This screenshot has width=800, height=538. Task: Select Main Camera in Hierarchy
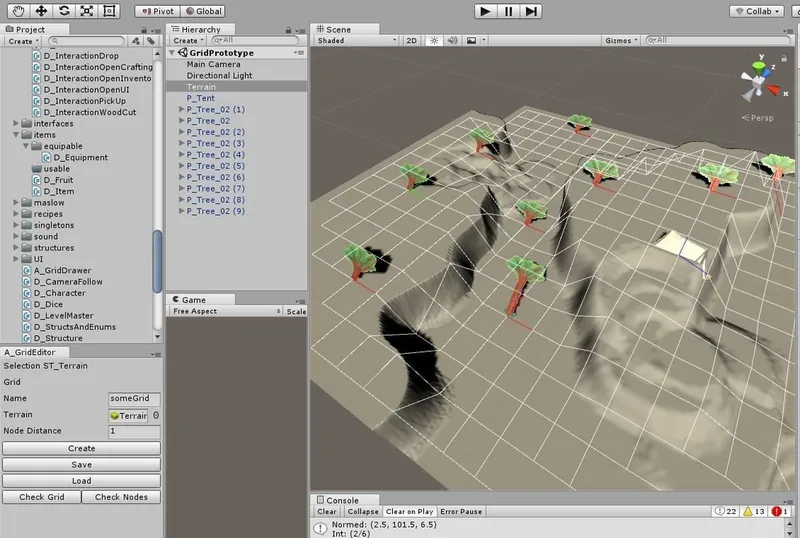(213, 64)
